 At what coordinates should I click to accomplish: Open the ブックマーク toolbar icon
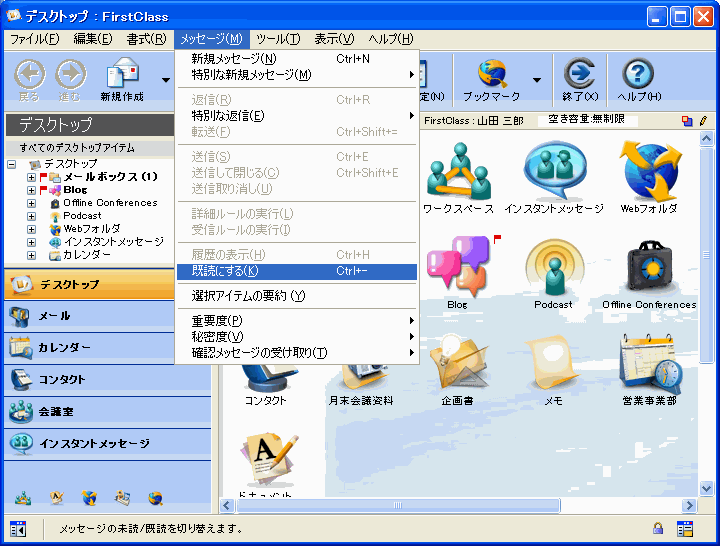491,76
